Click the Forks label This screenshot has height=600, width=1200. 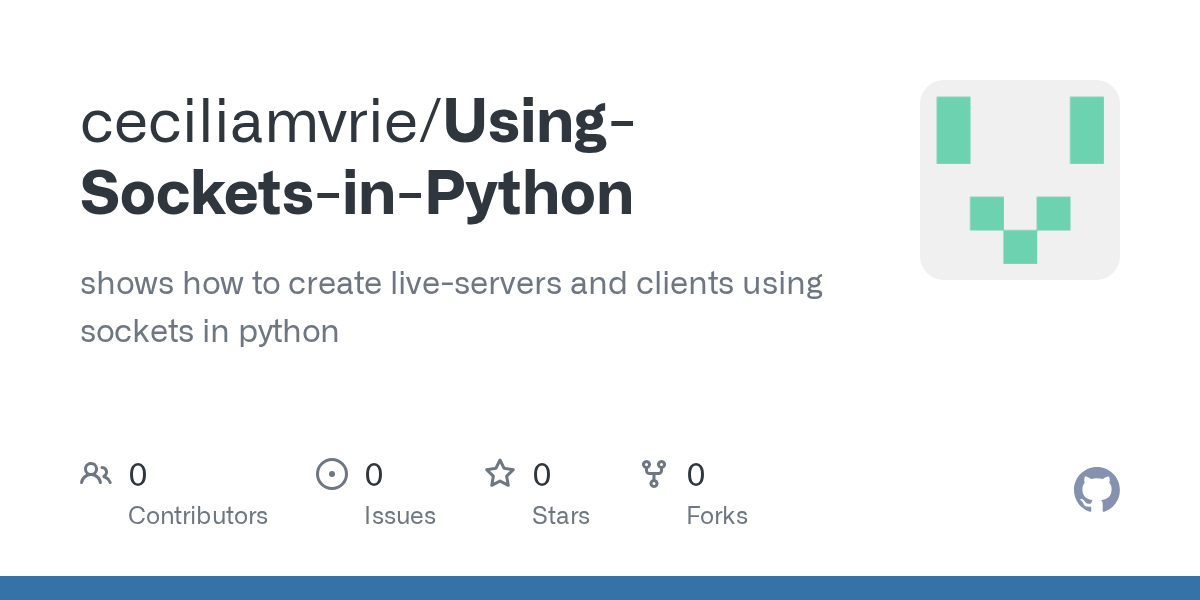pyautogui.click(x=717, y=515)
